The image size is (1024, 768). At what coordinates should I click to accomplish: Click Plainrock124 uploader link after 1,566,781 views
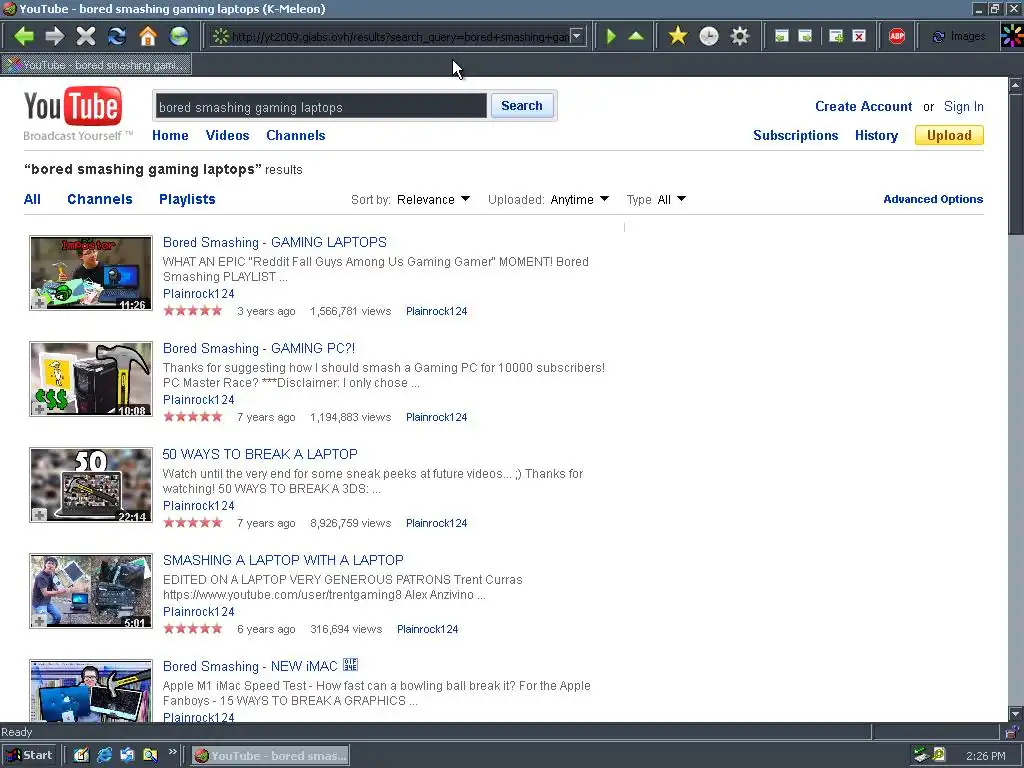[436, 312]
